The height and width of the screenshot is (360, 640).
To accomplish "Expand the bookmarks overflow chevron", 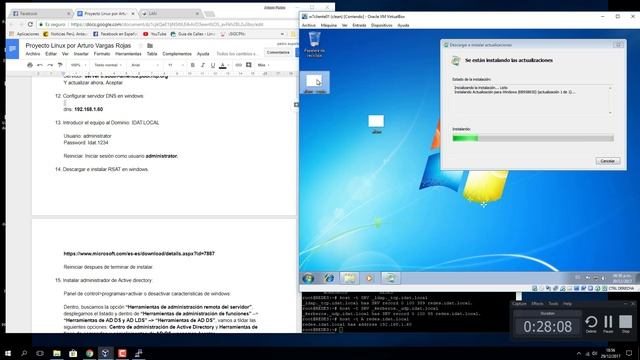I will [282, 34].
